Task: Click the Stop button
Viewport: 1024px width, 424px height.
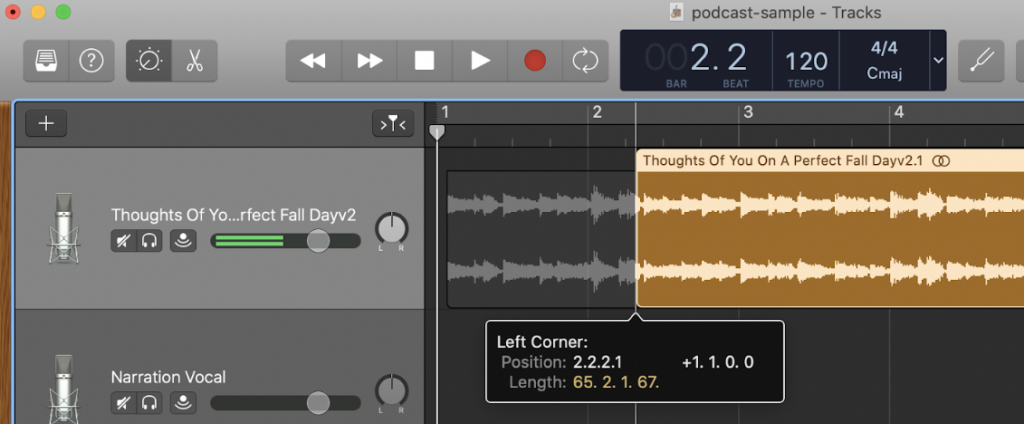Action: pyautogui.click(x=424, y=61)
